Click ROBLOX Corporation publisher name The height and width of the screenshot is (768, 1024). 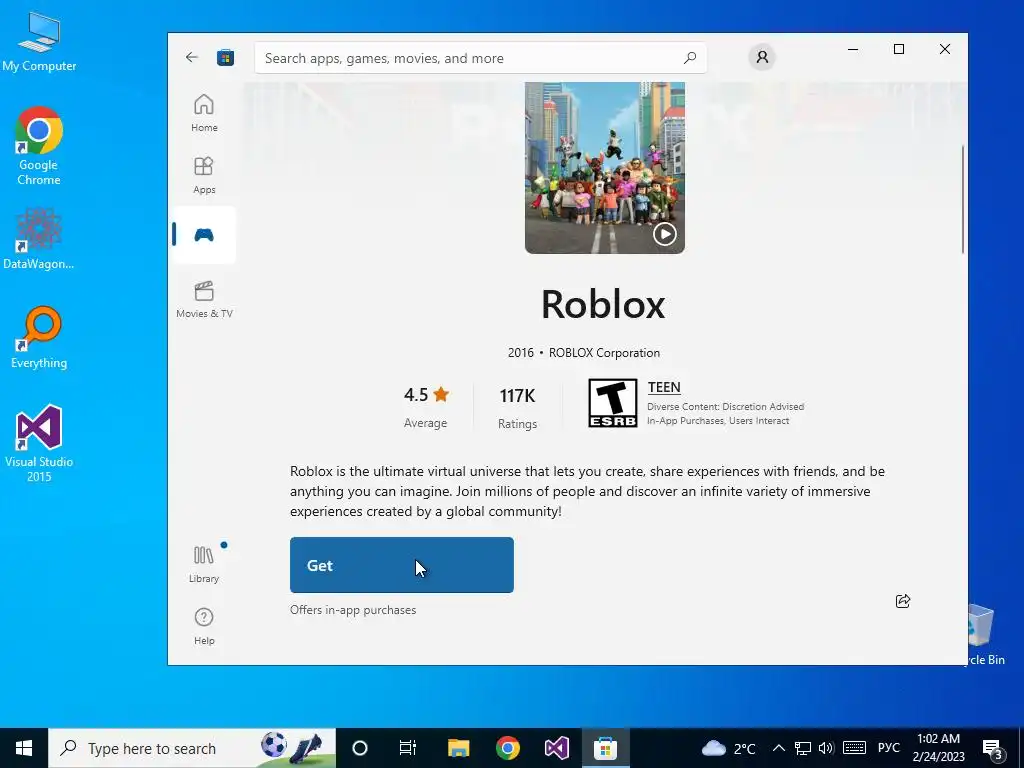[604, 353]
